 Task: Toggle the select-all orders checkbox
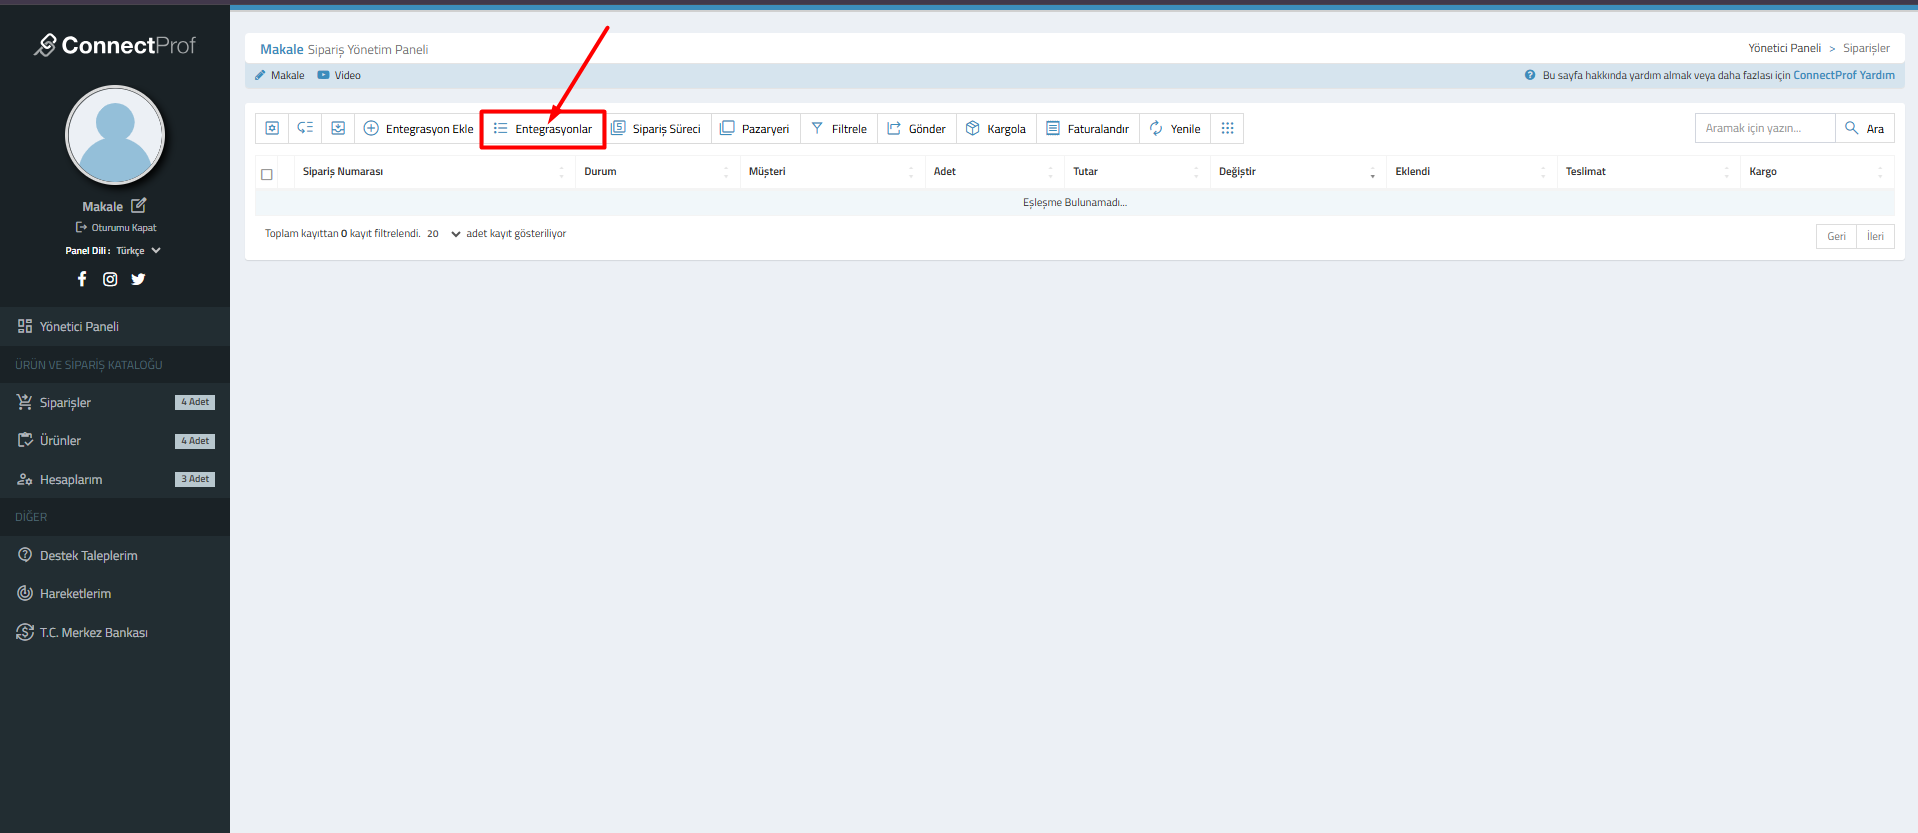[267, 174]
